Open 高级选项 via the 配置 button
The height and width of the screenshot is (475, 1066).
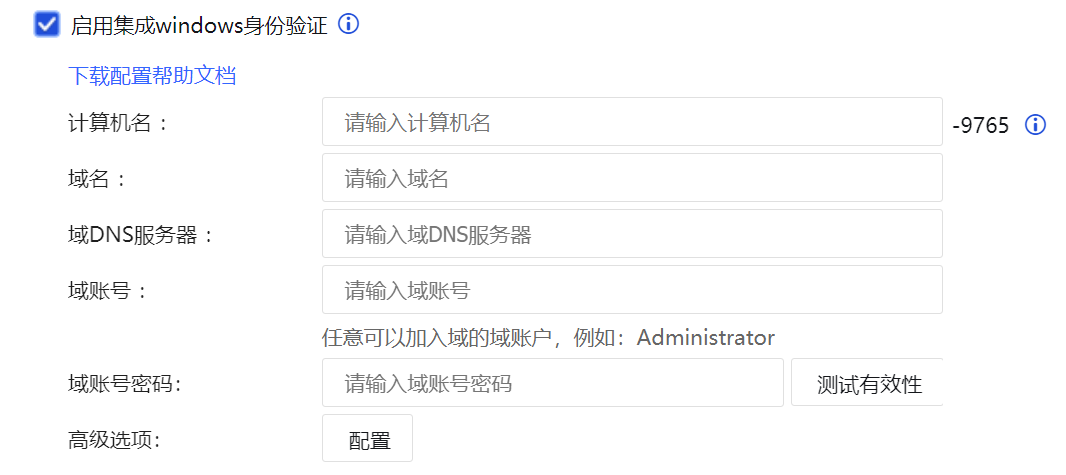pos(367,439)
